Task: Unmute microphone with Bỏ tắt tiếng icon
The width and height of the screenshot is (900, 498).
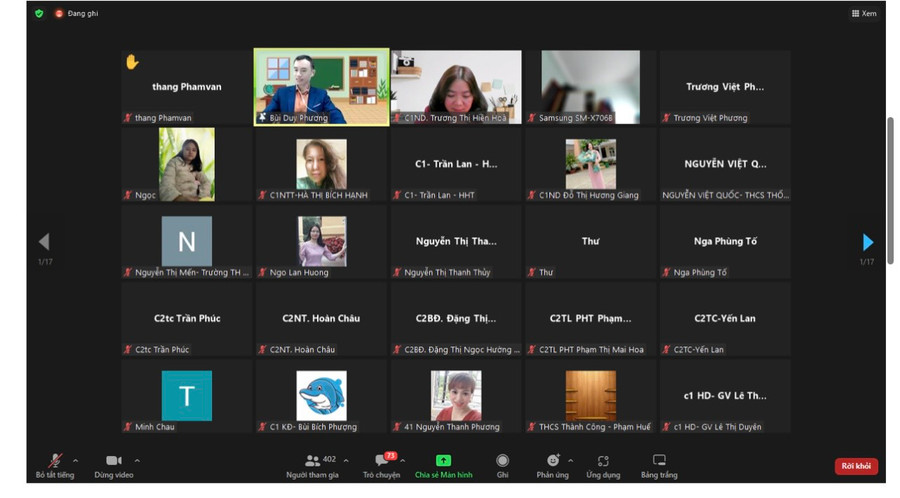Action: click(55, 461)
